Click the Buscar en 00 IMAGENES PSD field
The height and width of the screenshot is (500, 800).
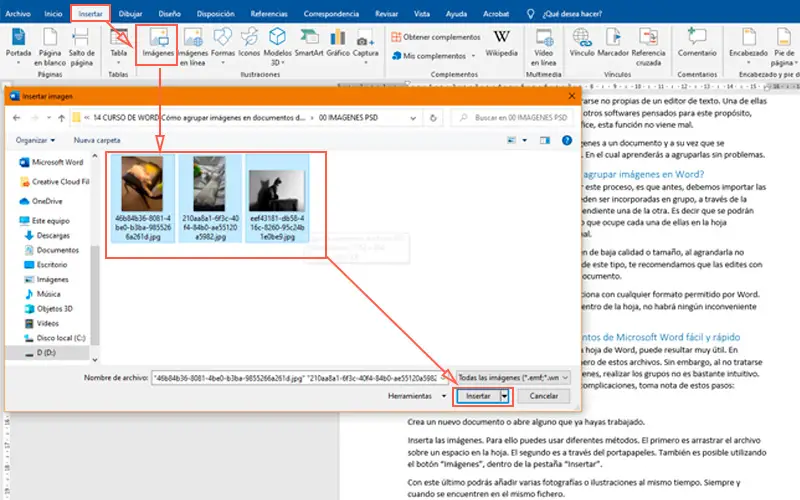pyautogui.click(x=512, y=118)
